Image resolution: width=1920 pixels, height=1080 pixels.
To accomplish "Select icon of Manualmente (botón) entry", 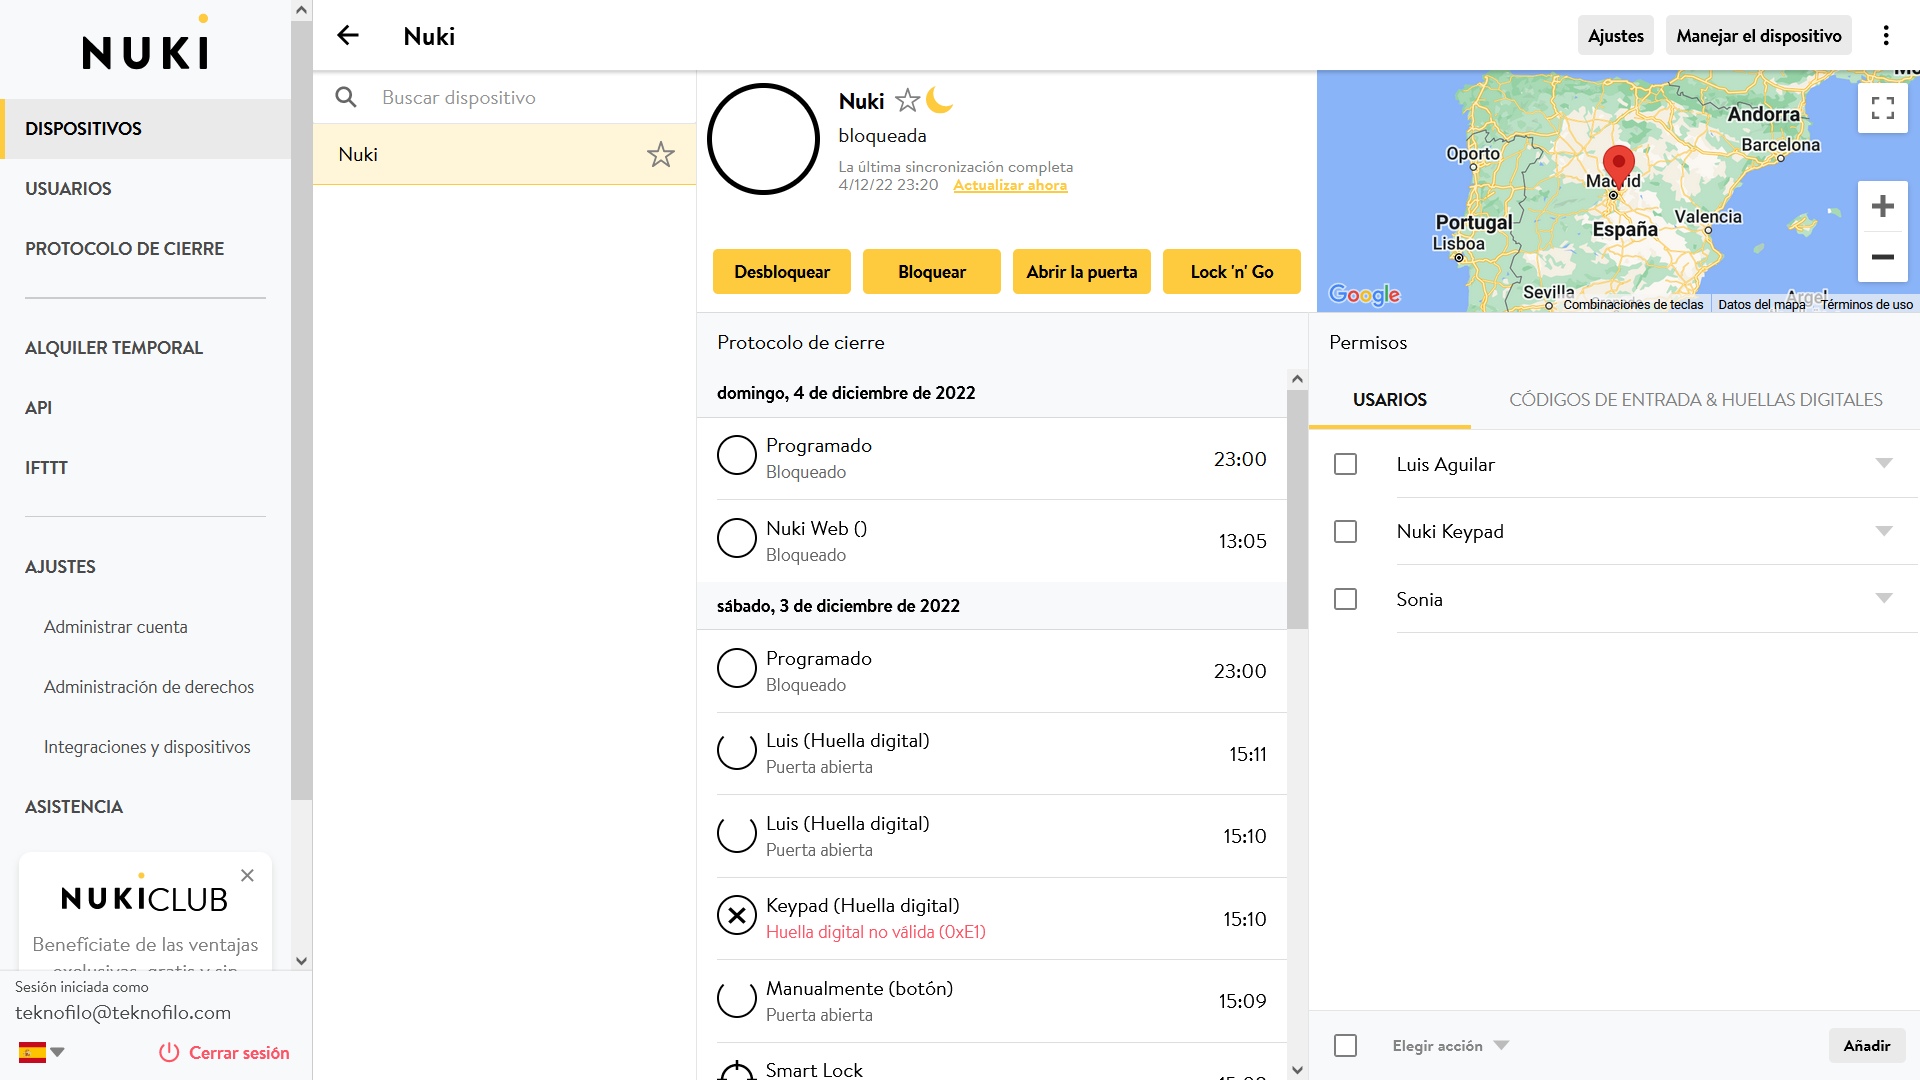I will 737,998.
